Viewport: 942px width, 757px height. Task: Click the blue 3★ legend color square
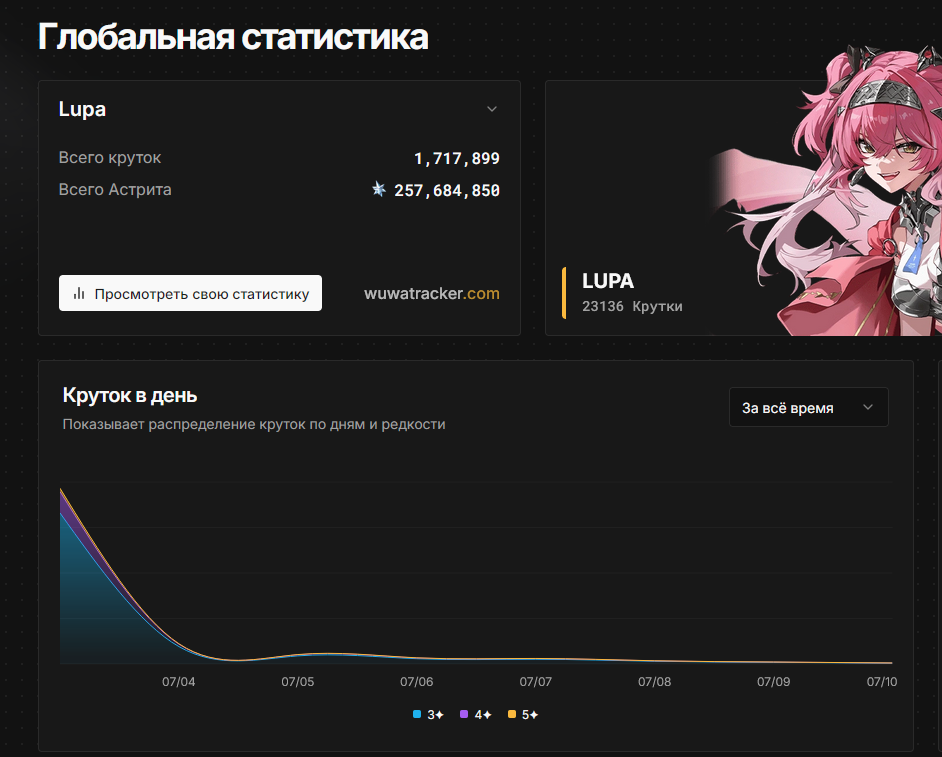coord(417,714)
